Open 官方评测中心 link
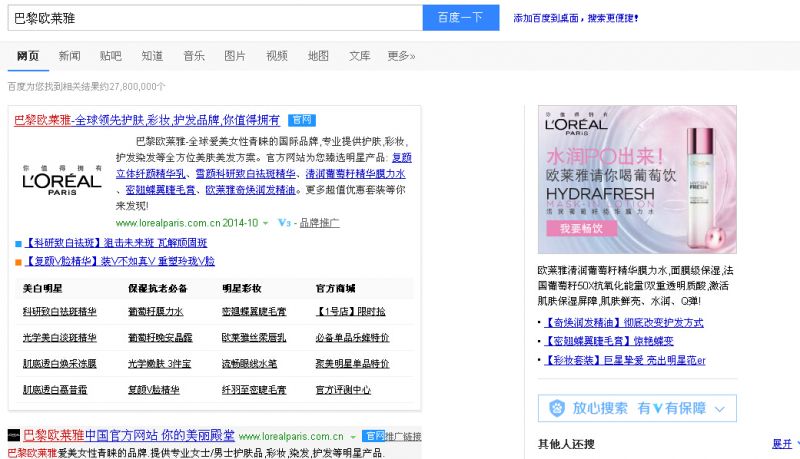800x459 pixels. coord(343,390)
